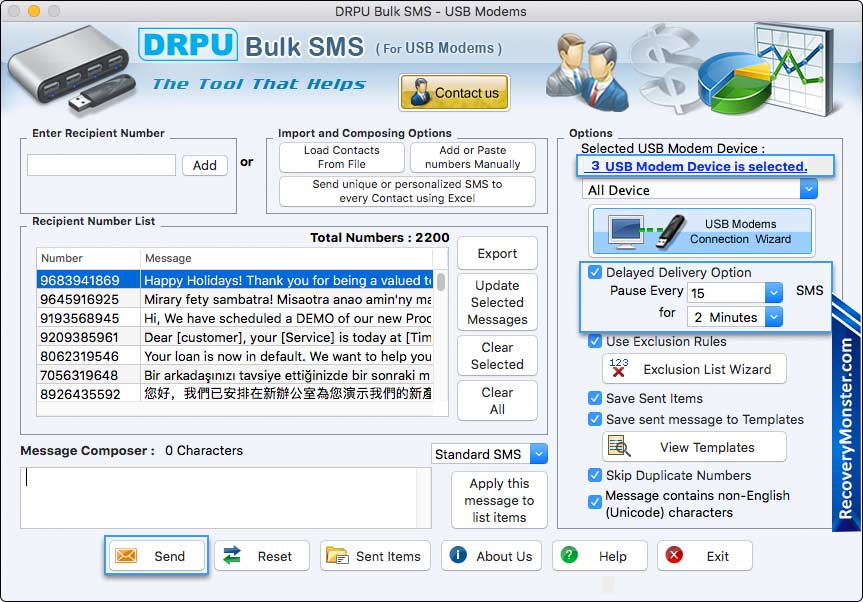Screen dimensions: 863x602
Task: Uncheck Delayed Delivery Option
Action: point(594,272)
